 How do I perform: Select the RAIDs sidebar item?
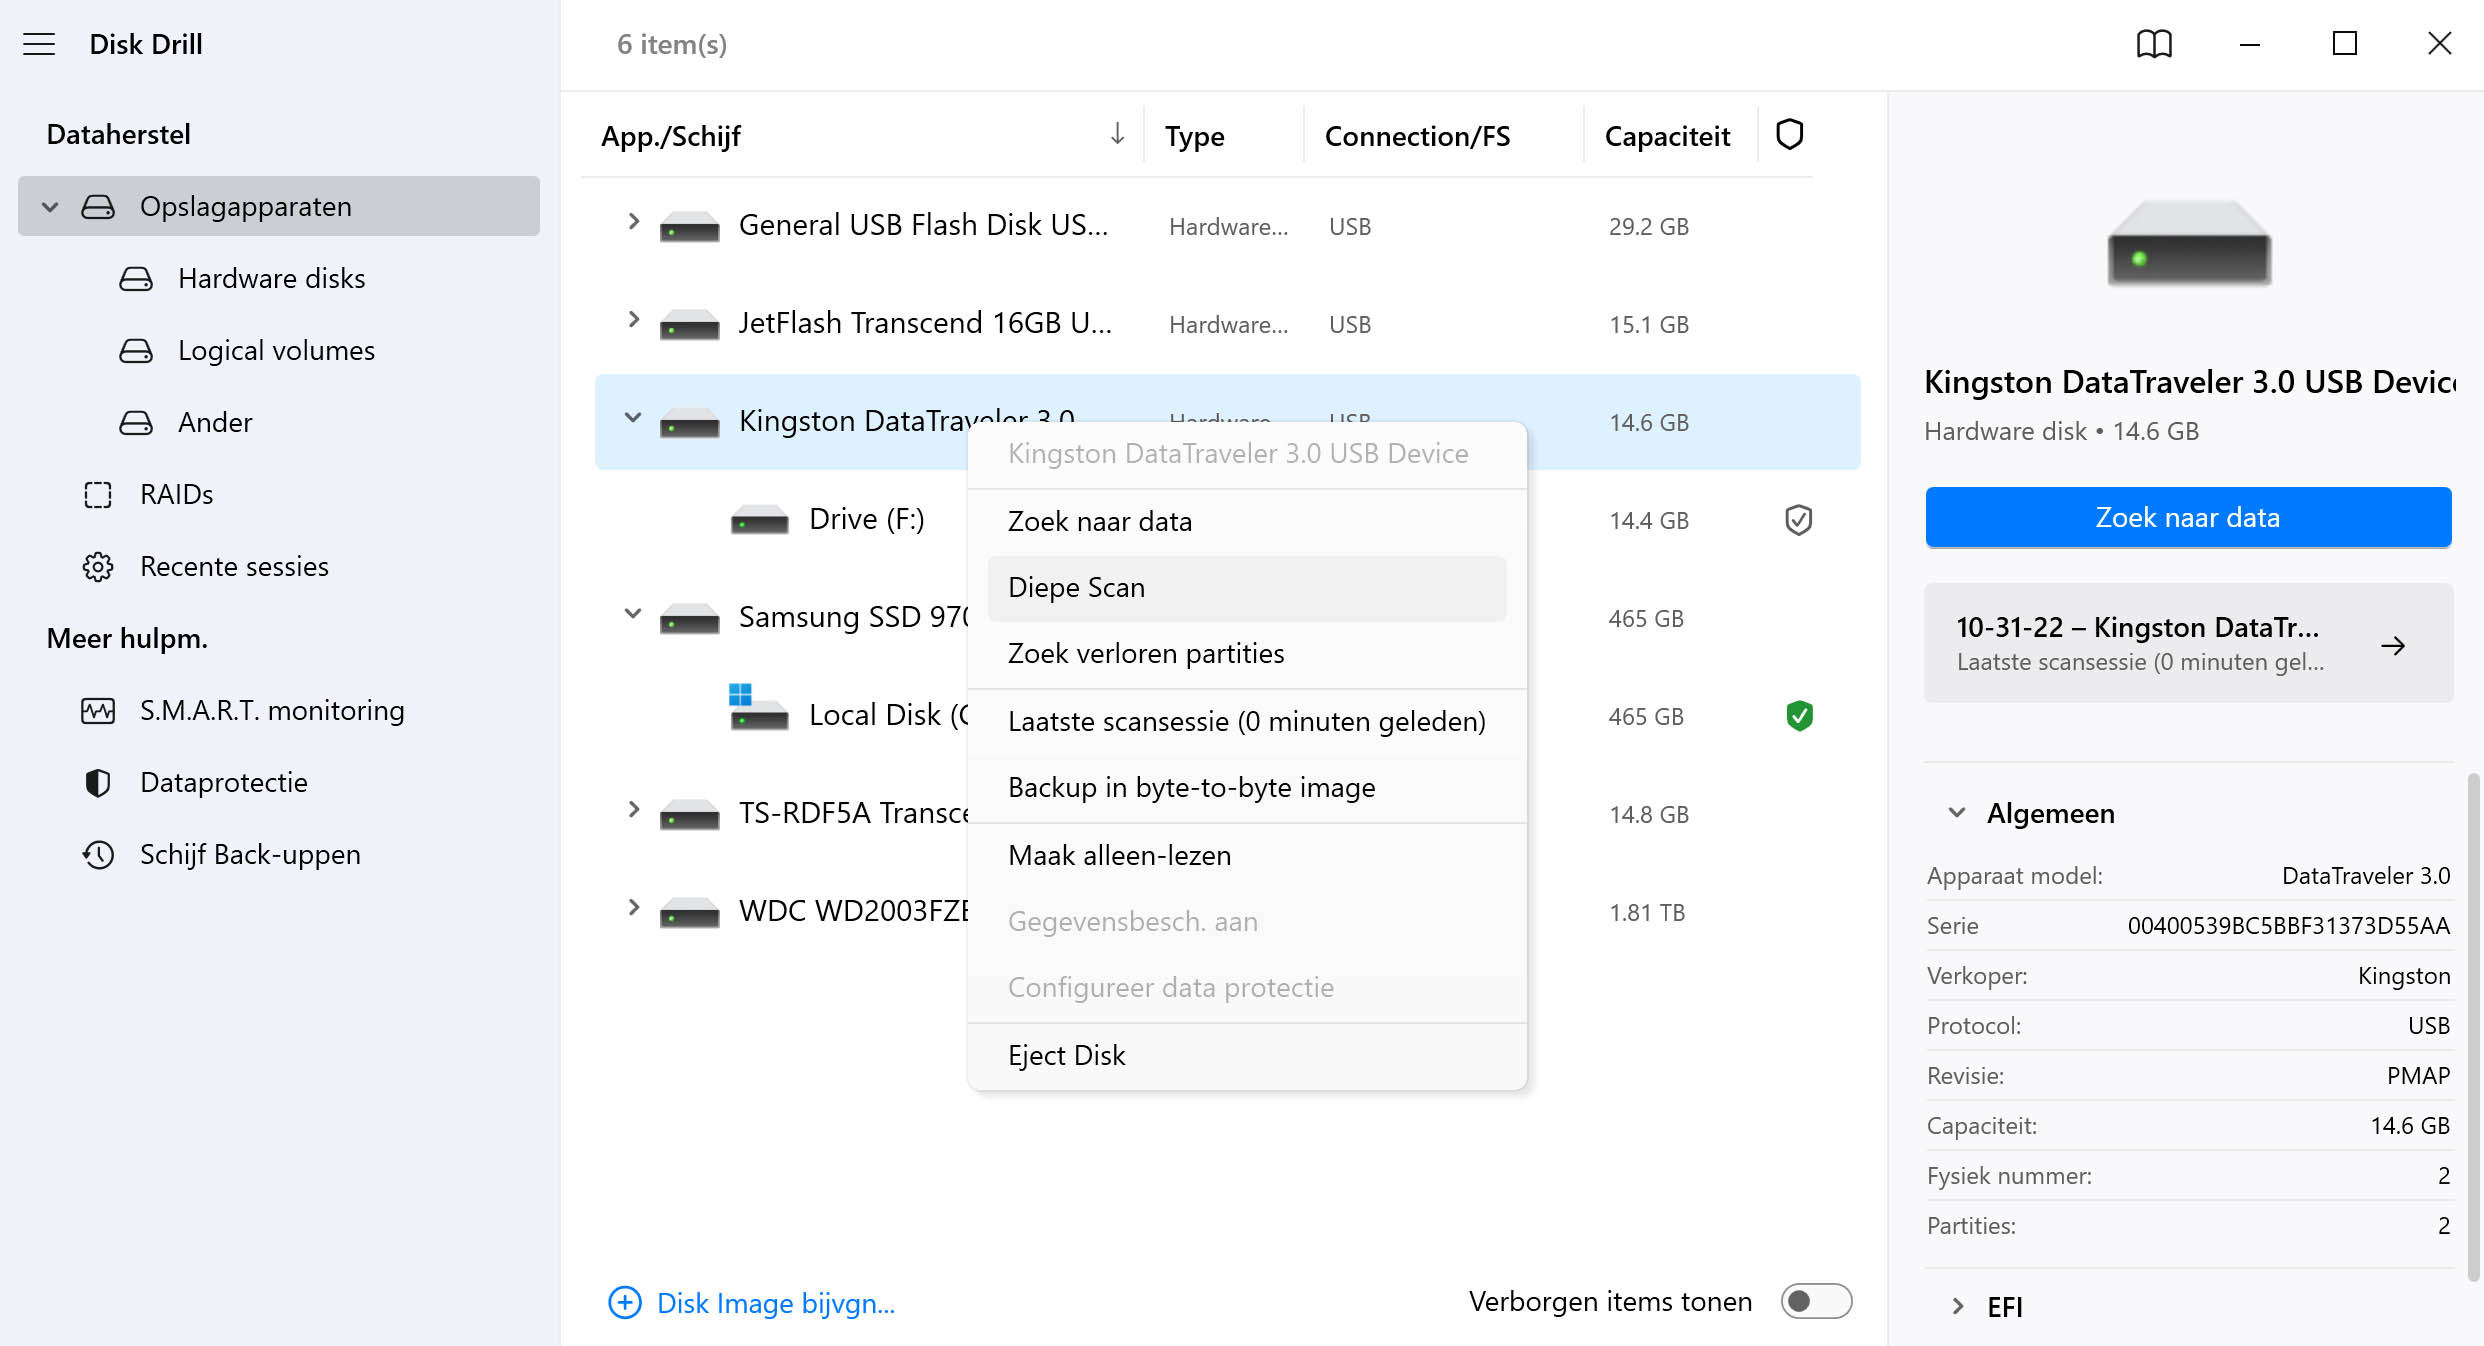[x=176, y=495]
